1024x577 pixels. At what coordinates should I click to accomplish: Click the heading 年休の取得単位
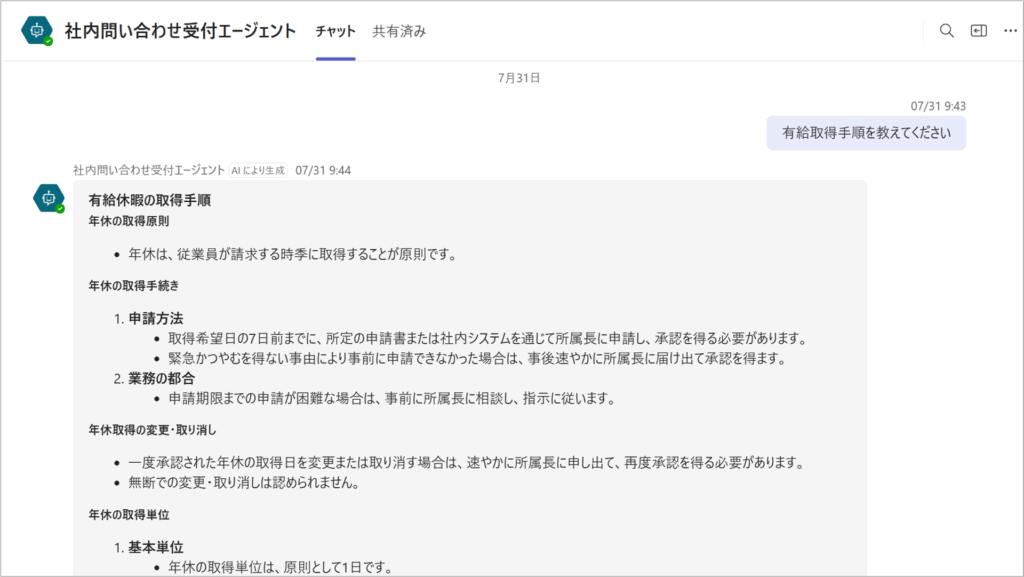click(x=129, y=515)
